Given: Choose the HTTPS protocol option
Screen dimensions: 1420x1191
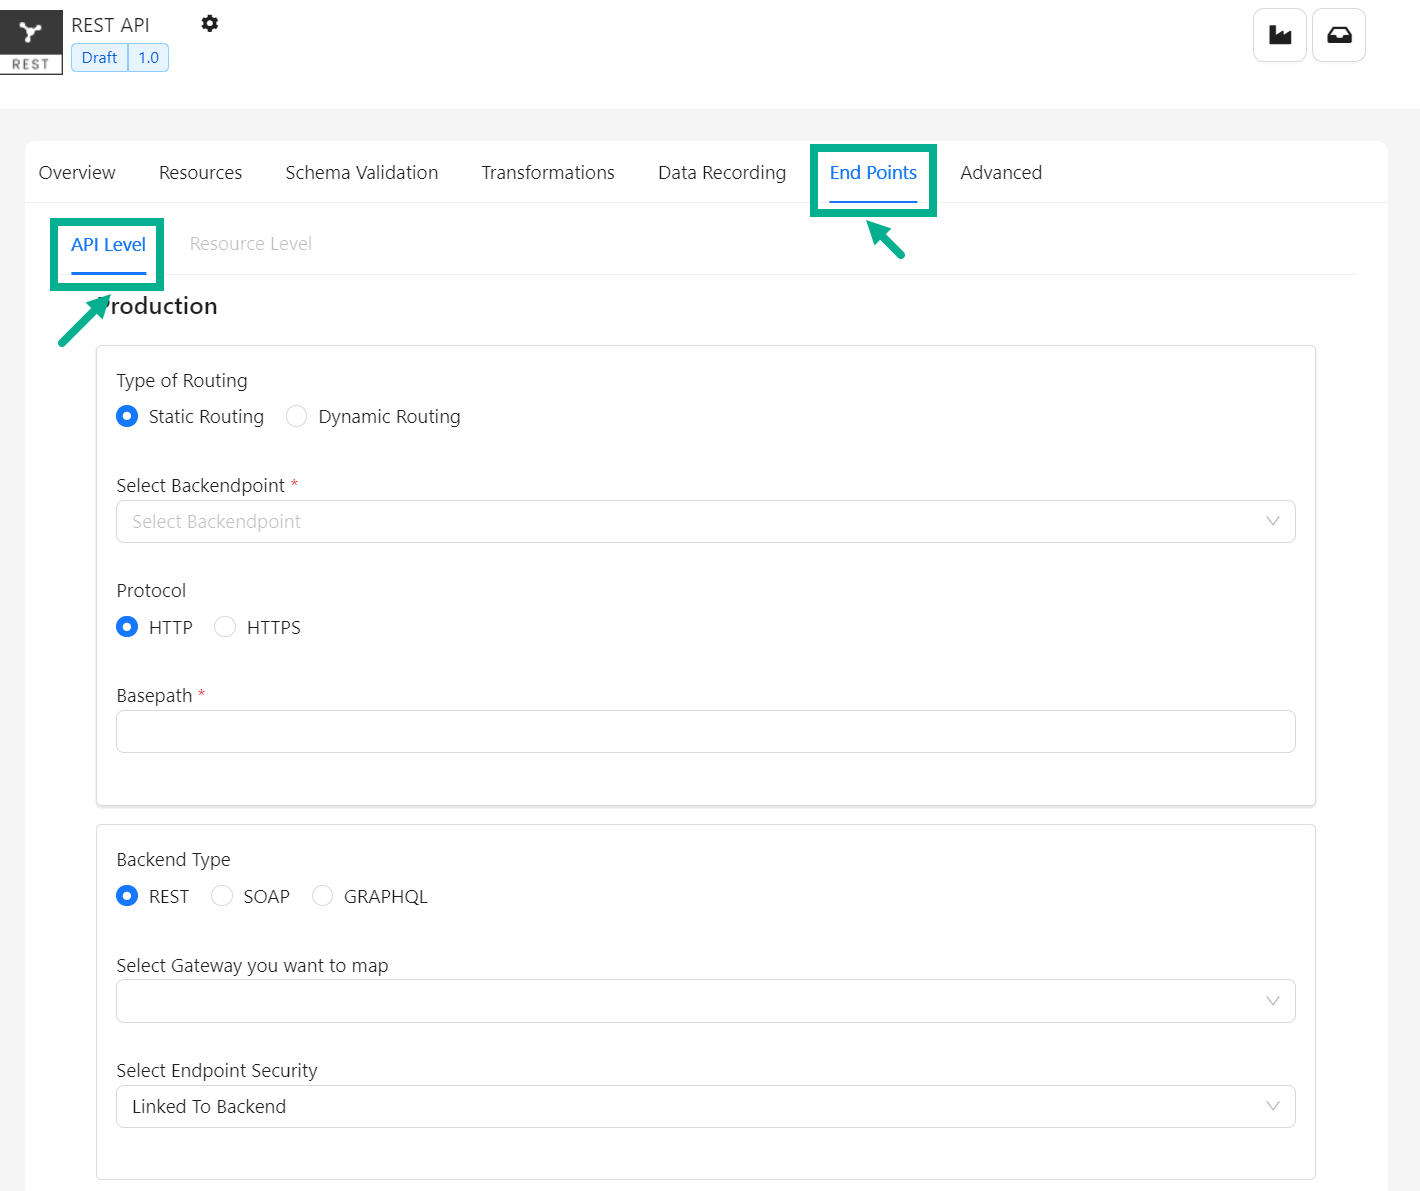Looking at the screenshot, I should point(225,627).
